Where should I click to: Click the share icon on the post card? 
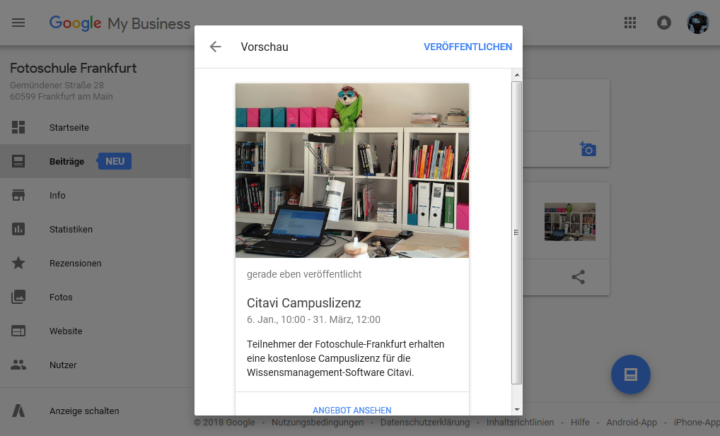(578, 277)
